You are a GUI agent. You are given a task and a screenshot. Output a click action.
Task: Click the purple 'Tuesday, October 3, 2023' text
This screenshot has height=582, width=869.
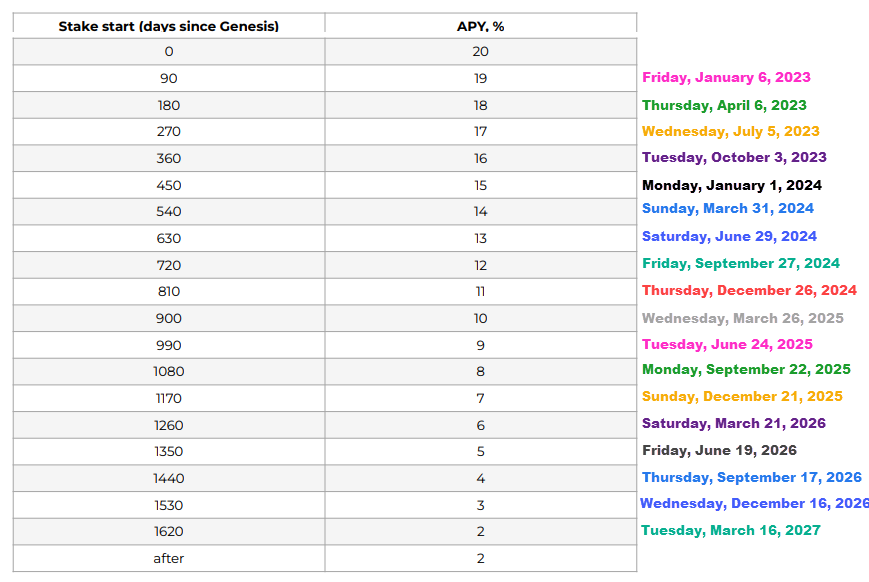(734, 157)
